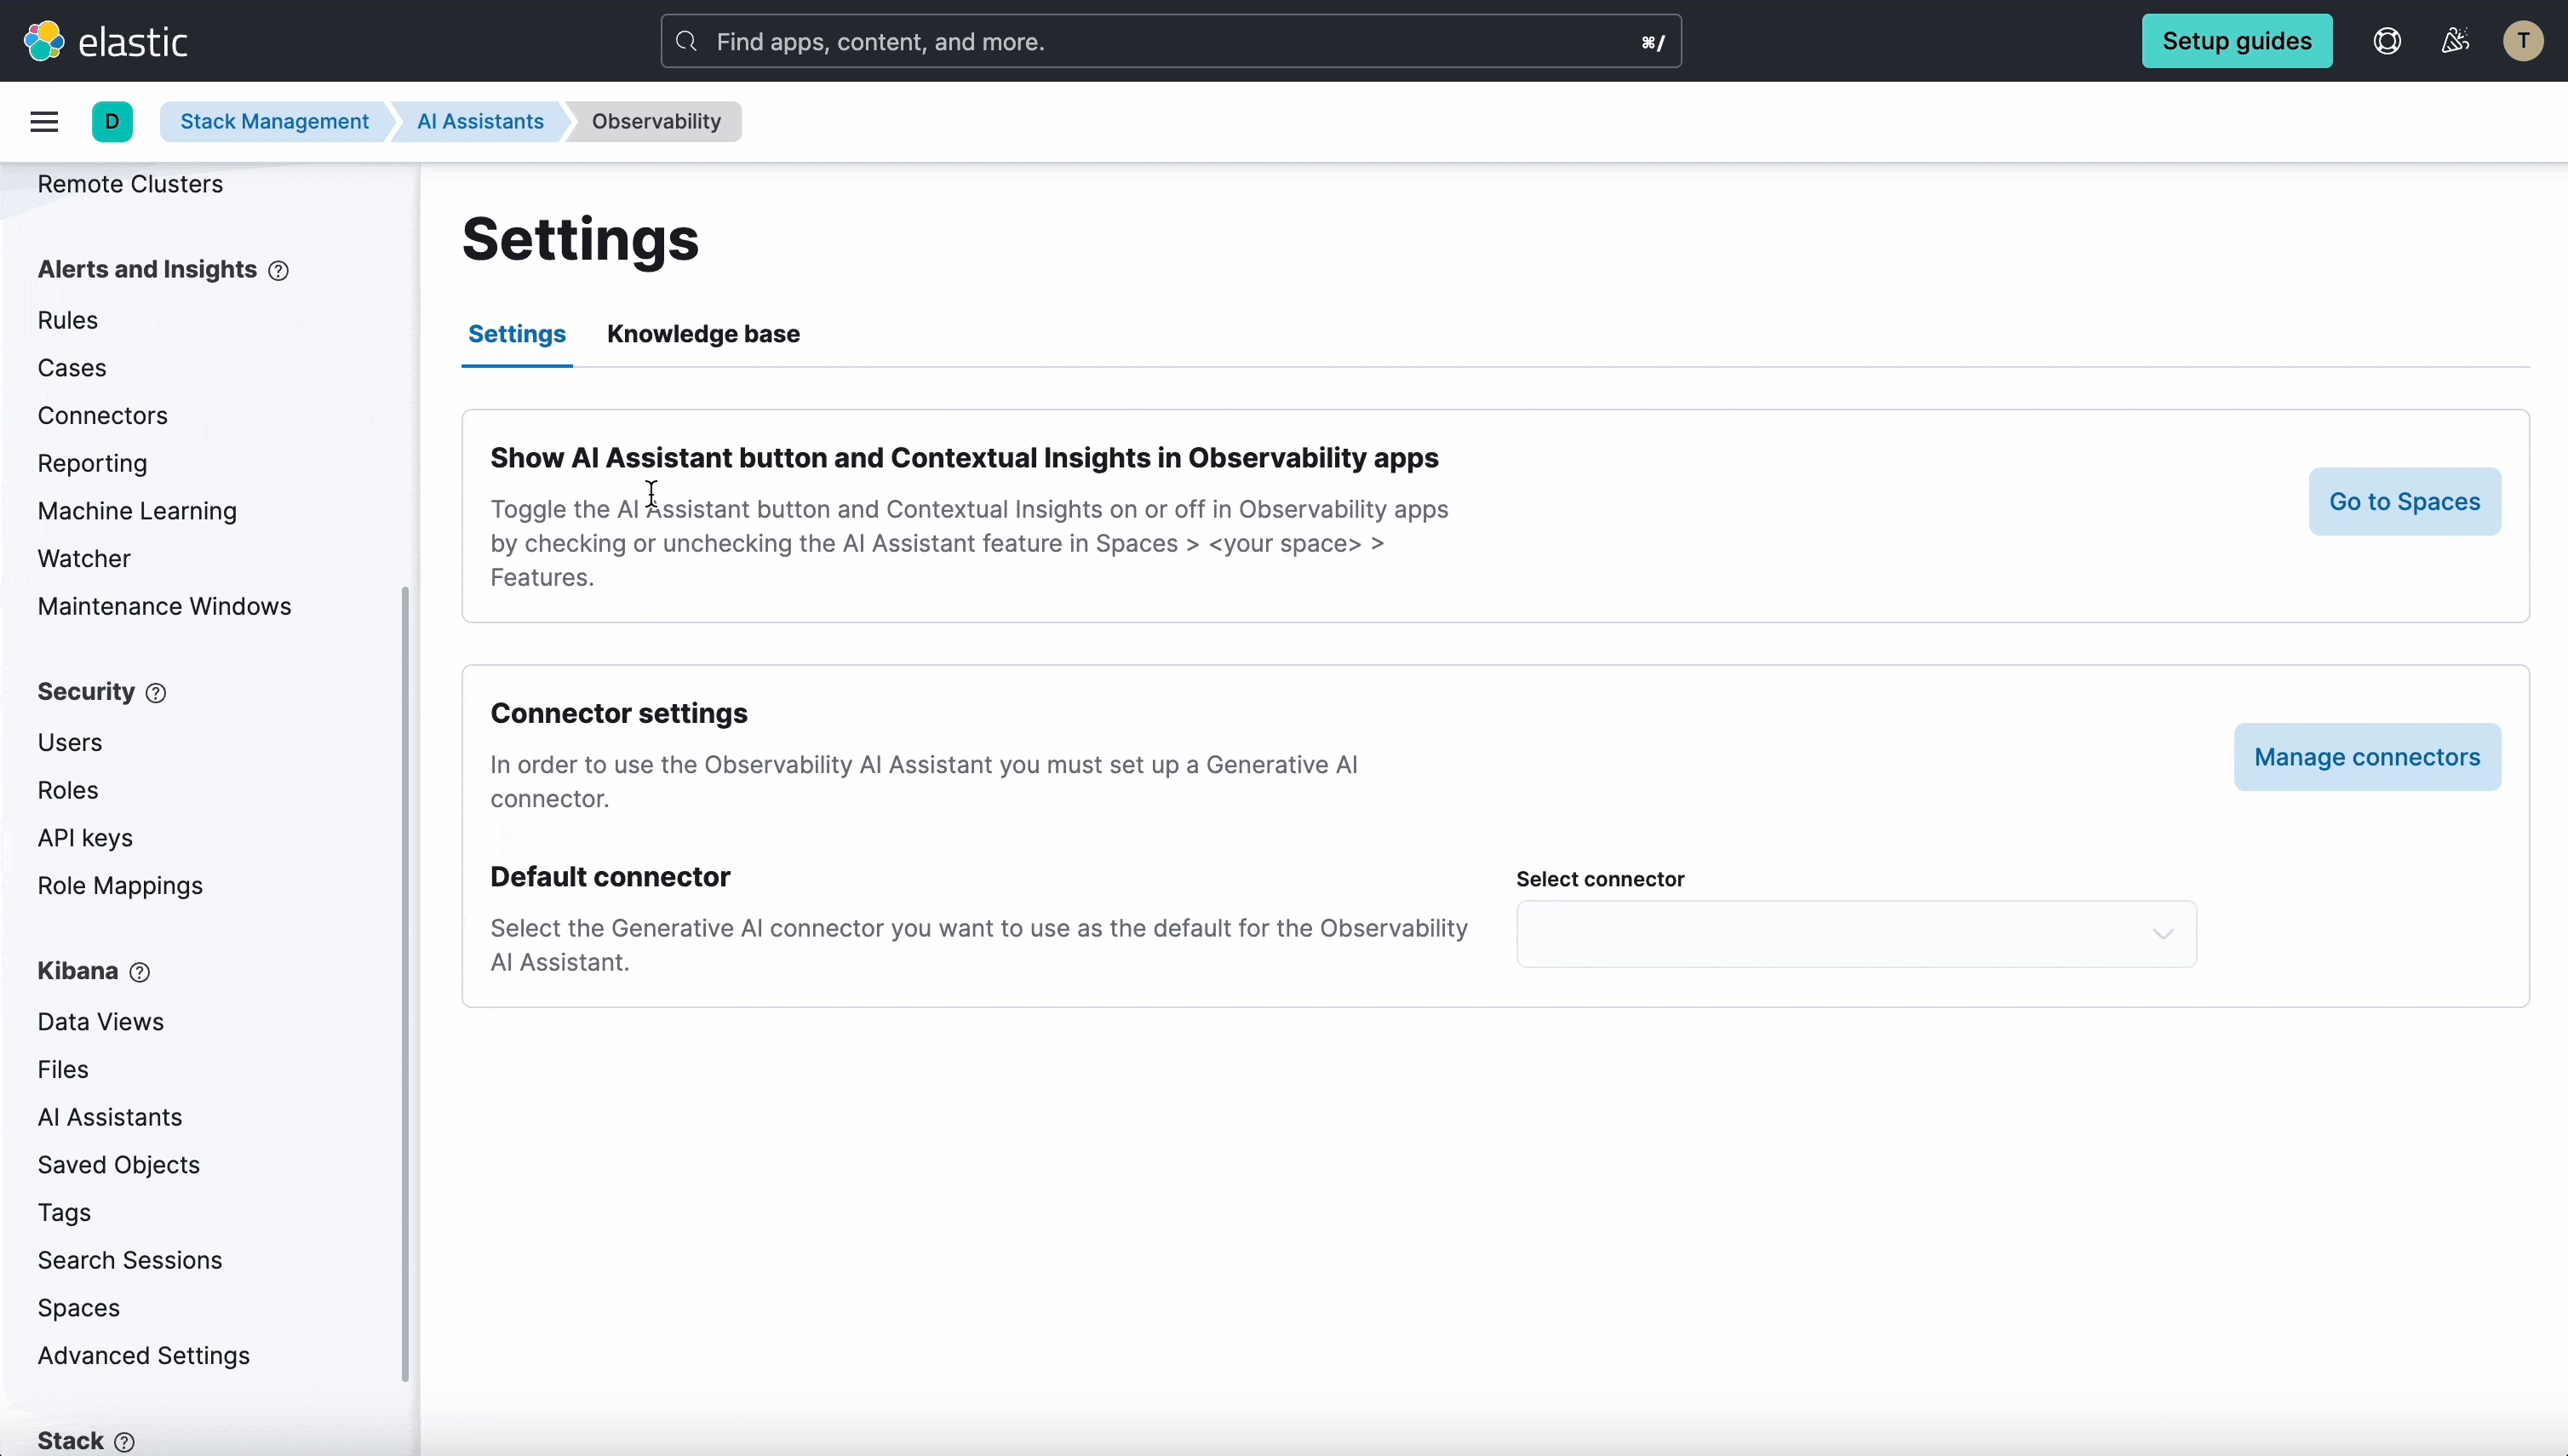Open Stack Management section

pos(273,120)
